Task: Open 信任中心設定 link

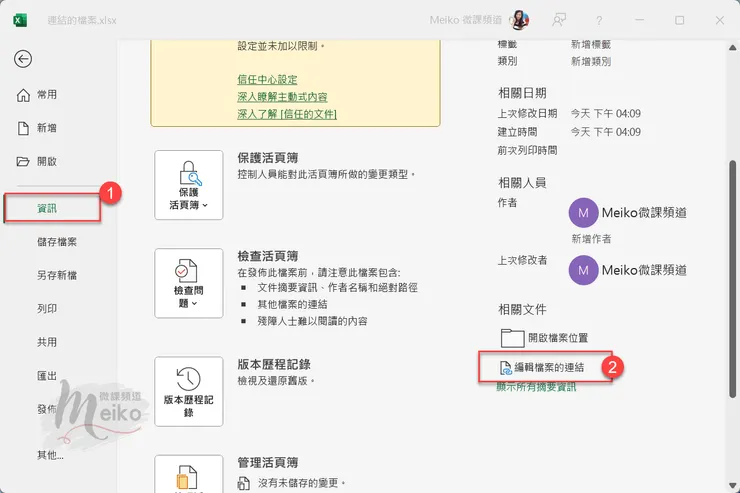Action: (267, 79)
